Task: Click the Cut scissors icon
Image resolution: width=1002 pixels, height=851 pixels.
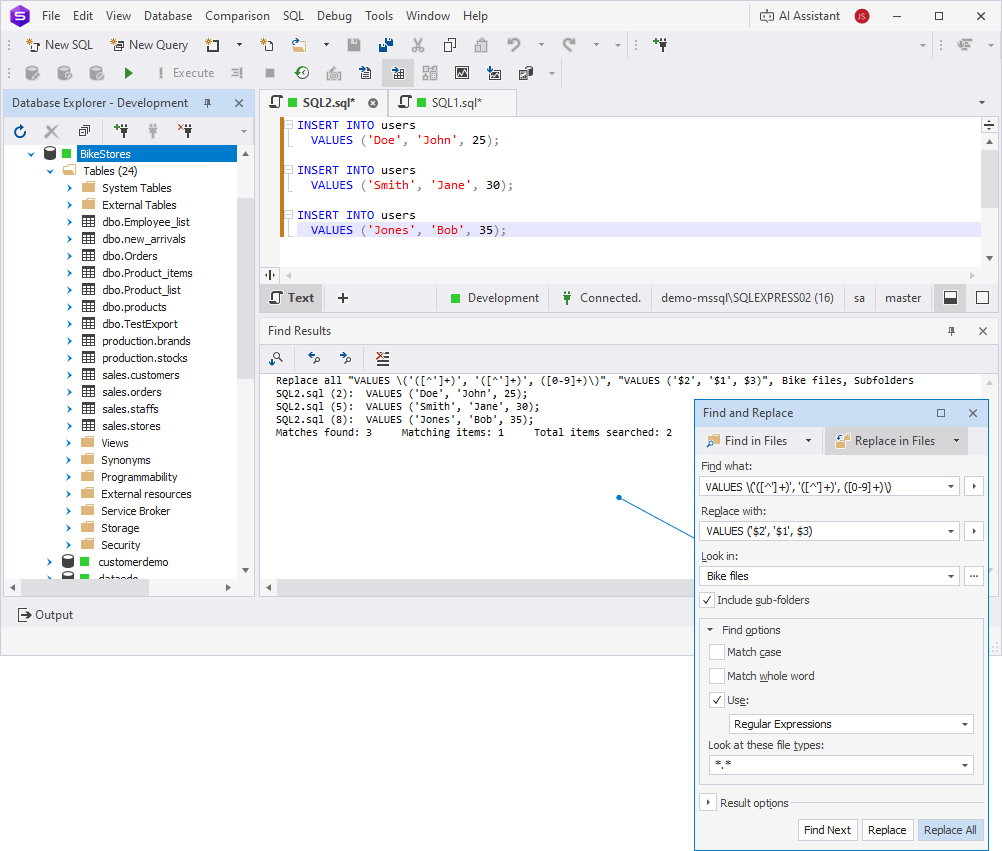Action: point(418,45)
